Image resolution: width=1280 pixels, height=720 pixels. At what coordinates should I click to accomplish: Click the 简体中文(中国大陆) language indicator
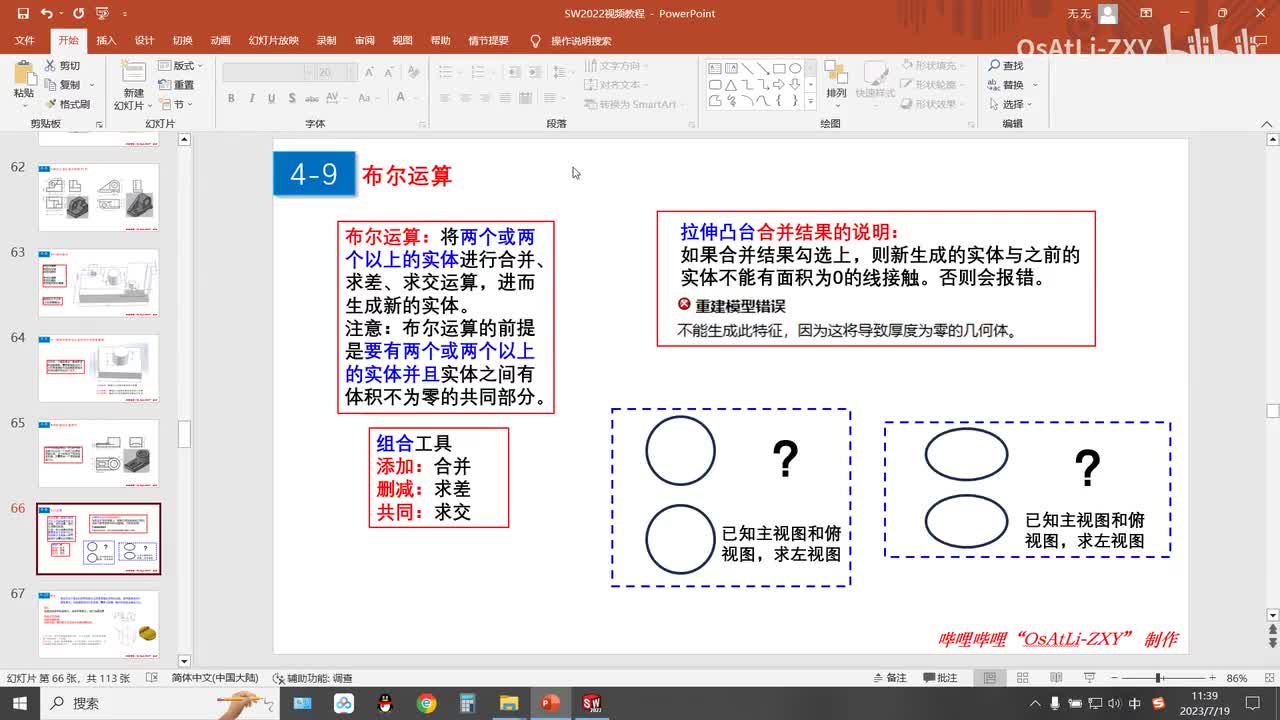[x=214, y=678]
